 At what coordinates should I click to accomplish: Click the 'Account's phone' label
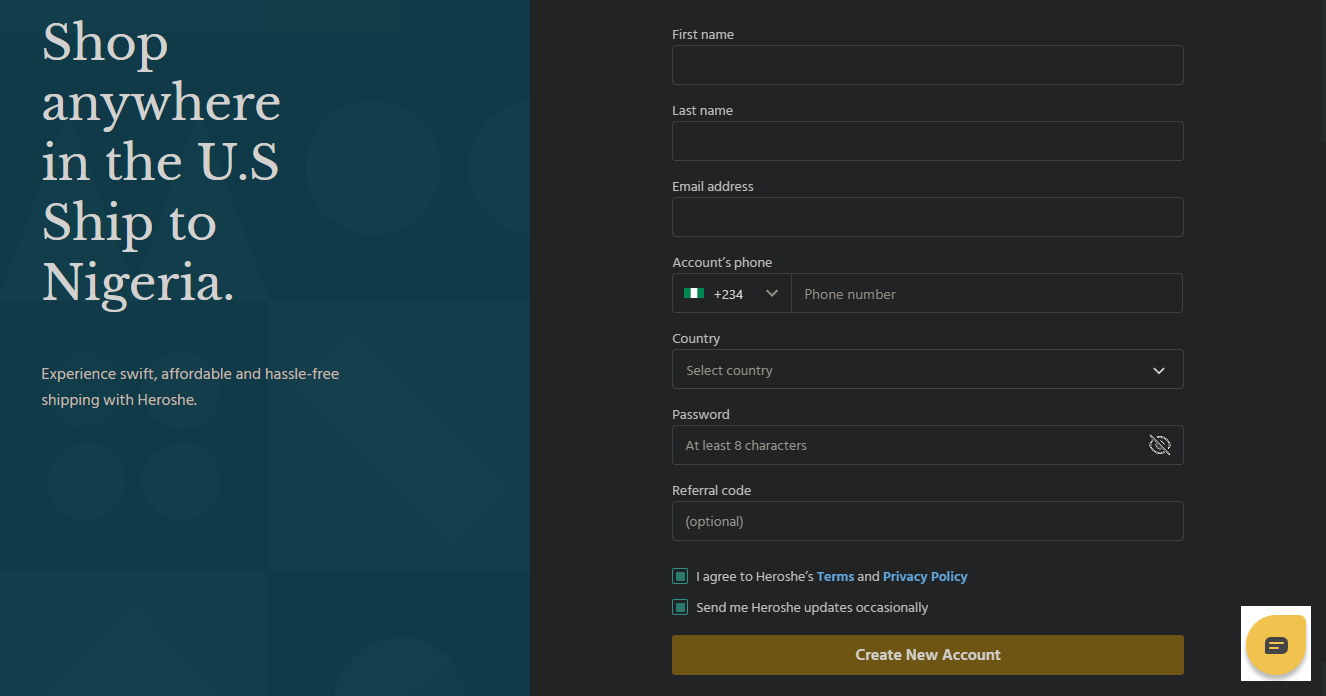(x=722, y=262)
